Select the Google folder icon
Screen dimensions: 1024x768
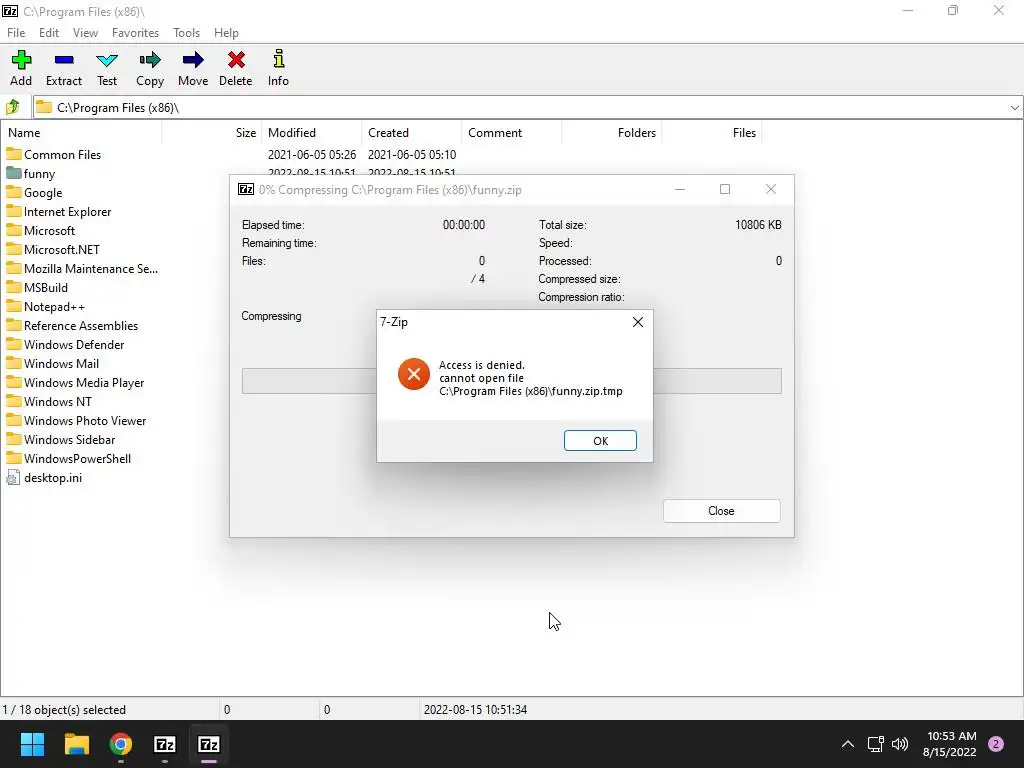[14, 192]
